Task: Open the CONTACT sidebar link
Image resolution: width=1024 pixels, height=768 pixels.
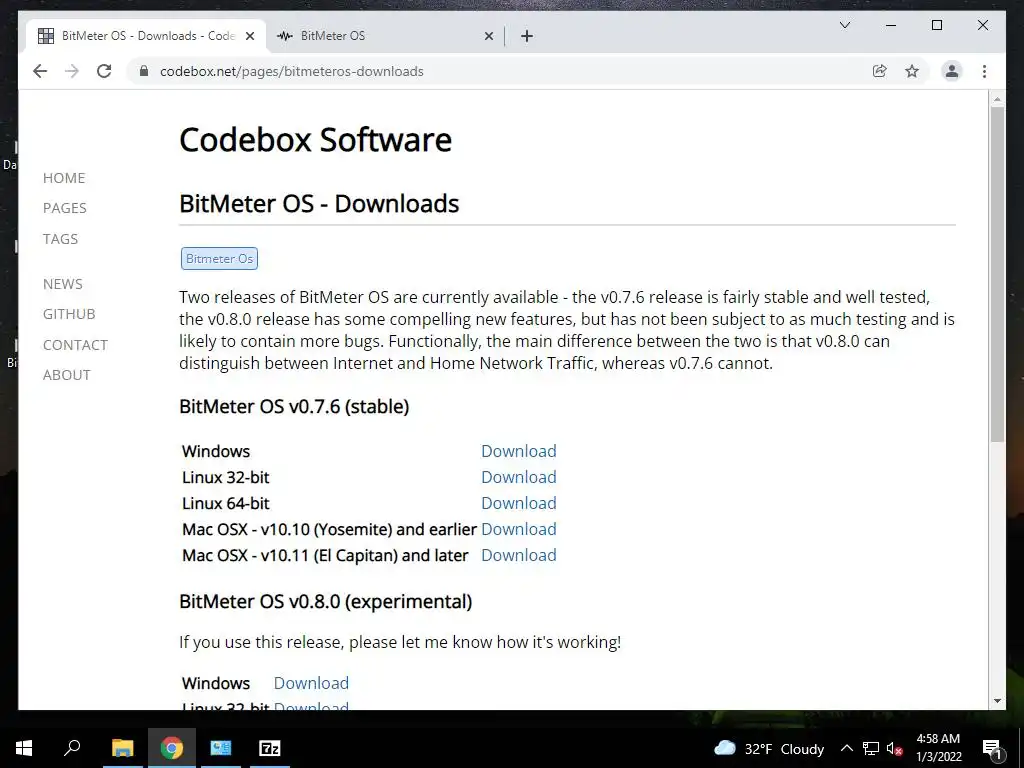Action: pos(75,344)
